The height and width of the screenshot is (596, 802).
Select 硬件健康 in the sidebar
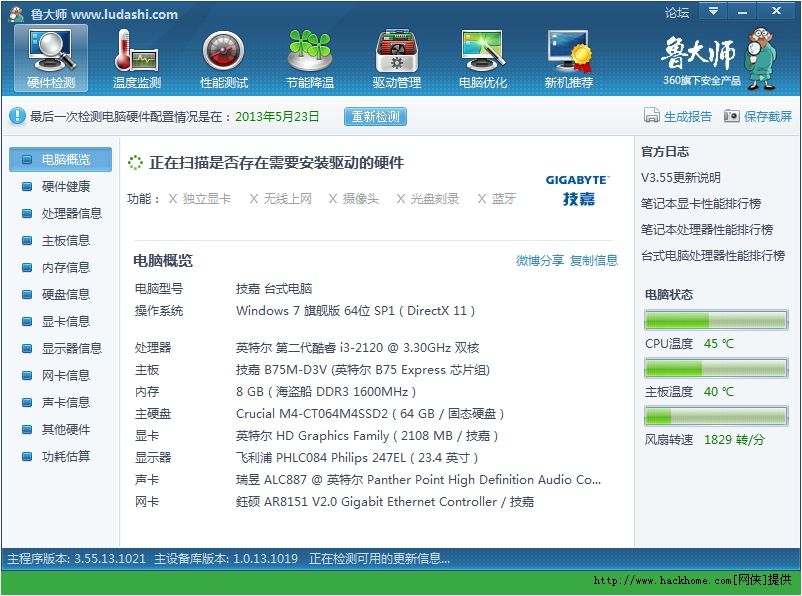(x=60, y=186)
